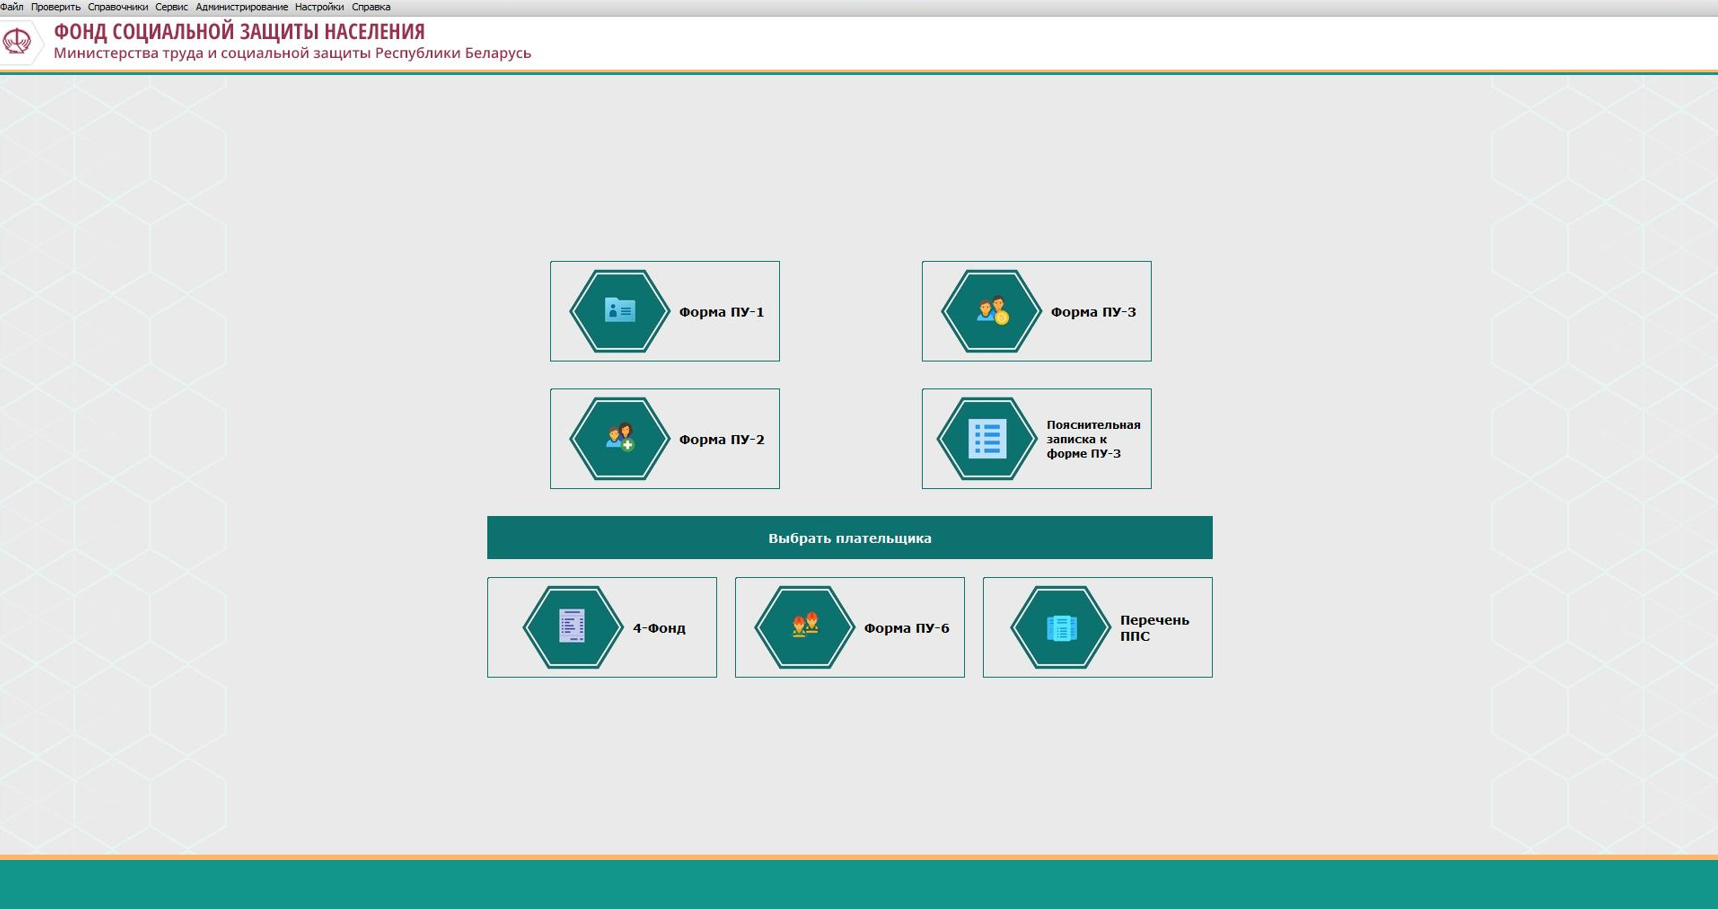This screenshot has height=909, width=1718.
Task: Click the 'Перечень ППС' text label
Action: pyautogui.click(x=1153, y=628)
